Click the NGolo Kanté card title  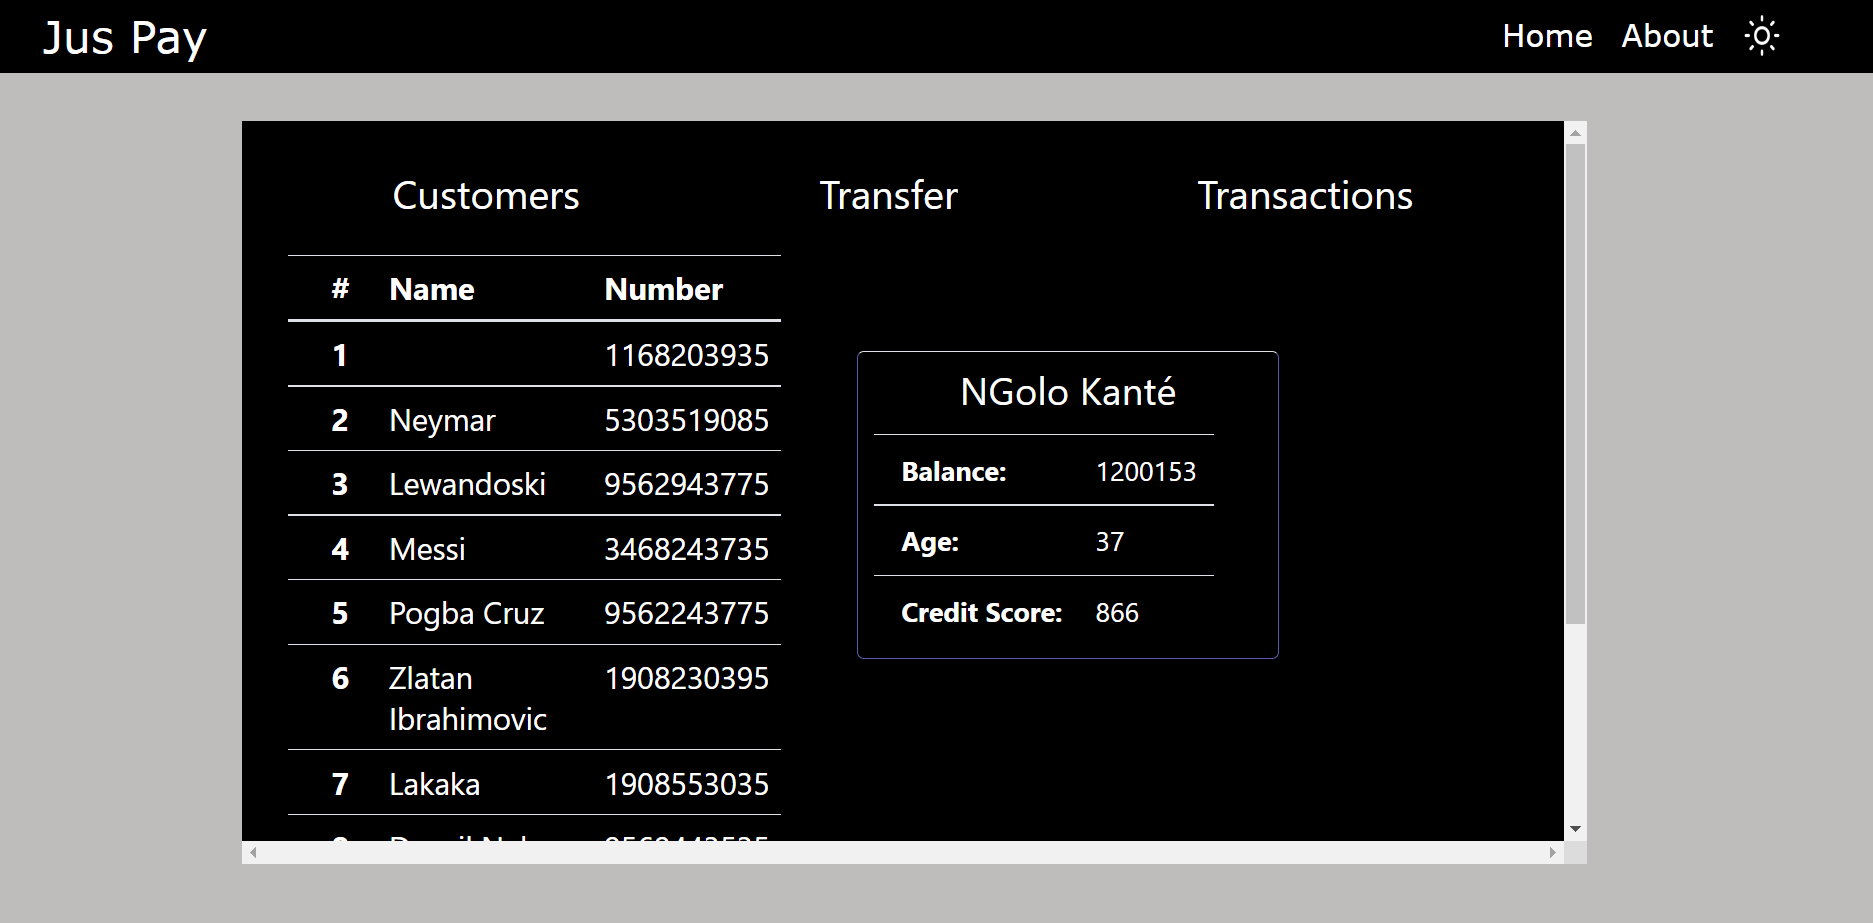coord(1068,392)
